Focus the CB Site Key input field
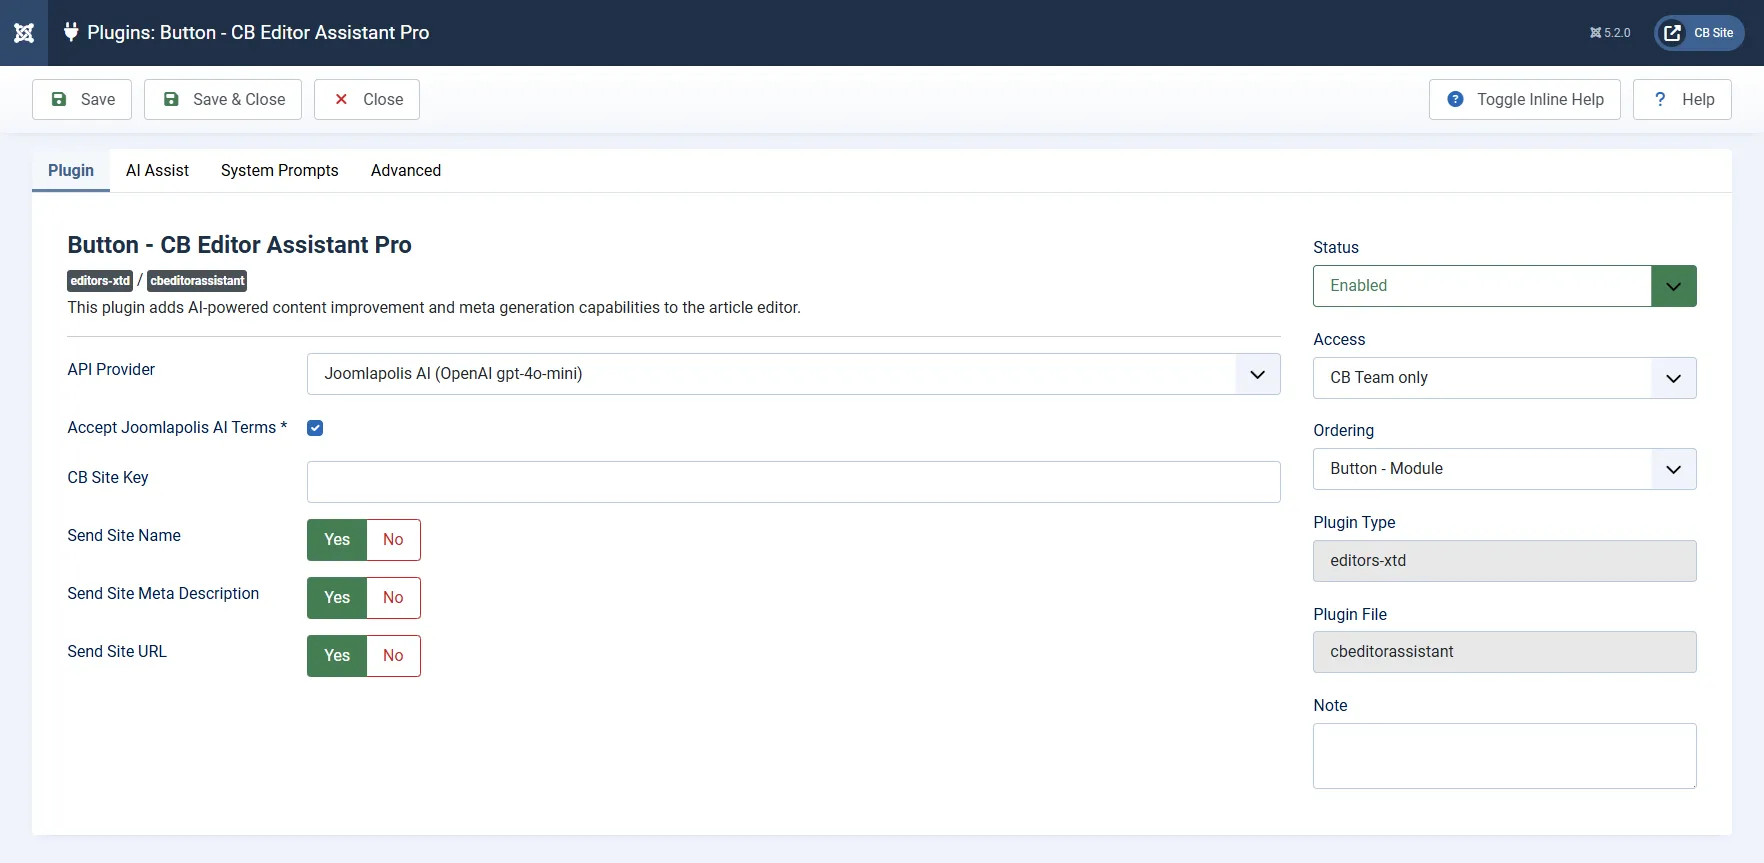1764x863 pixels. coord(794,482)
